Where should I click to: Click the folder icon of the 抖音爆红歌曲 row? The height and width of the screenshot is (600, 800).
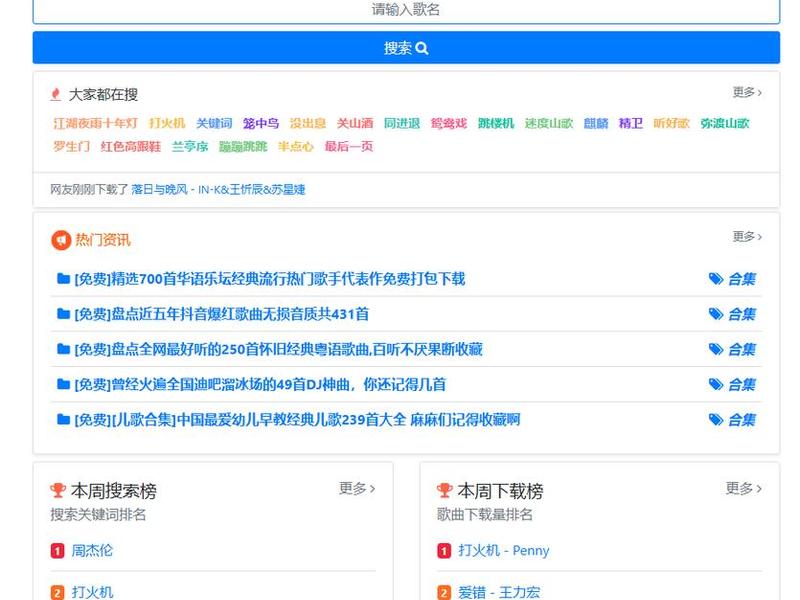pos(63,314)
